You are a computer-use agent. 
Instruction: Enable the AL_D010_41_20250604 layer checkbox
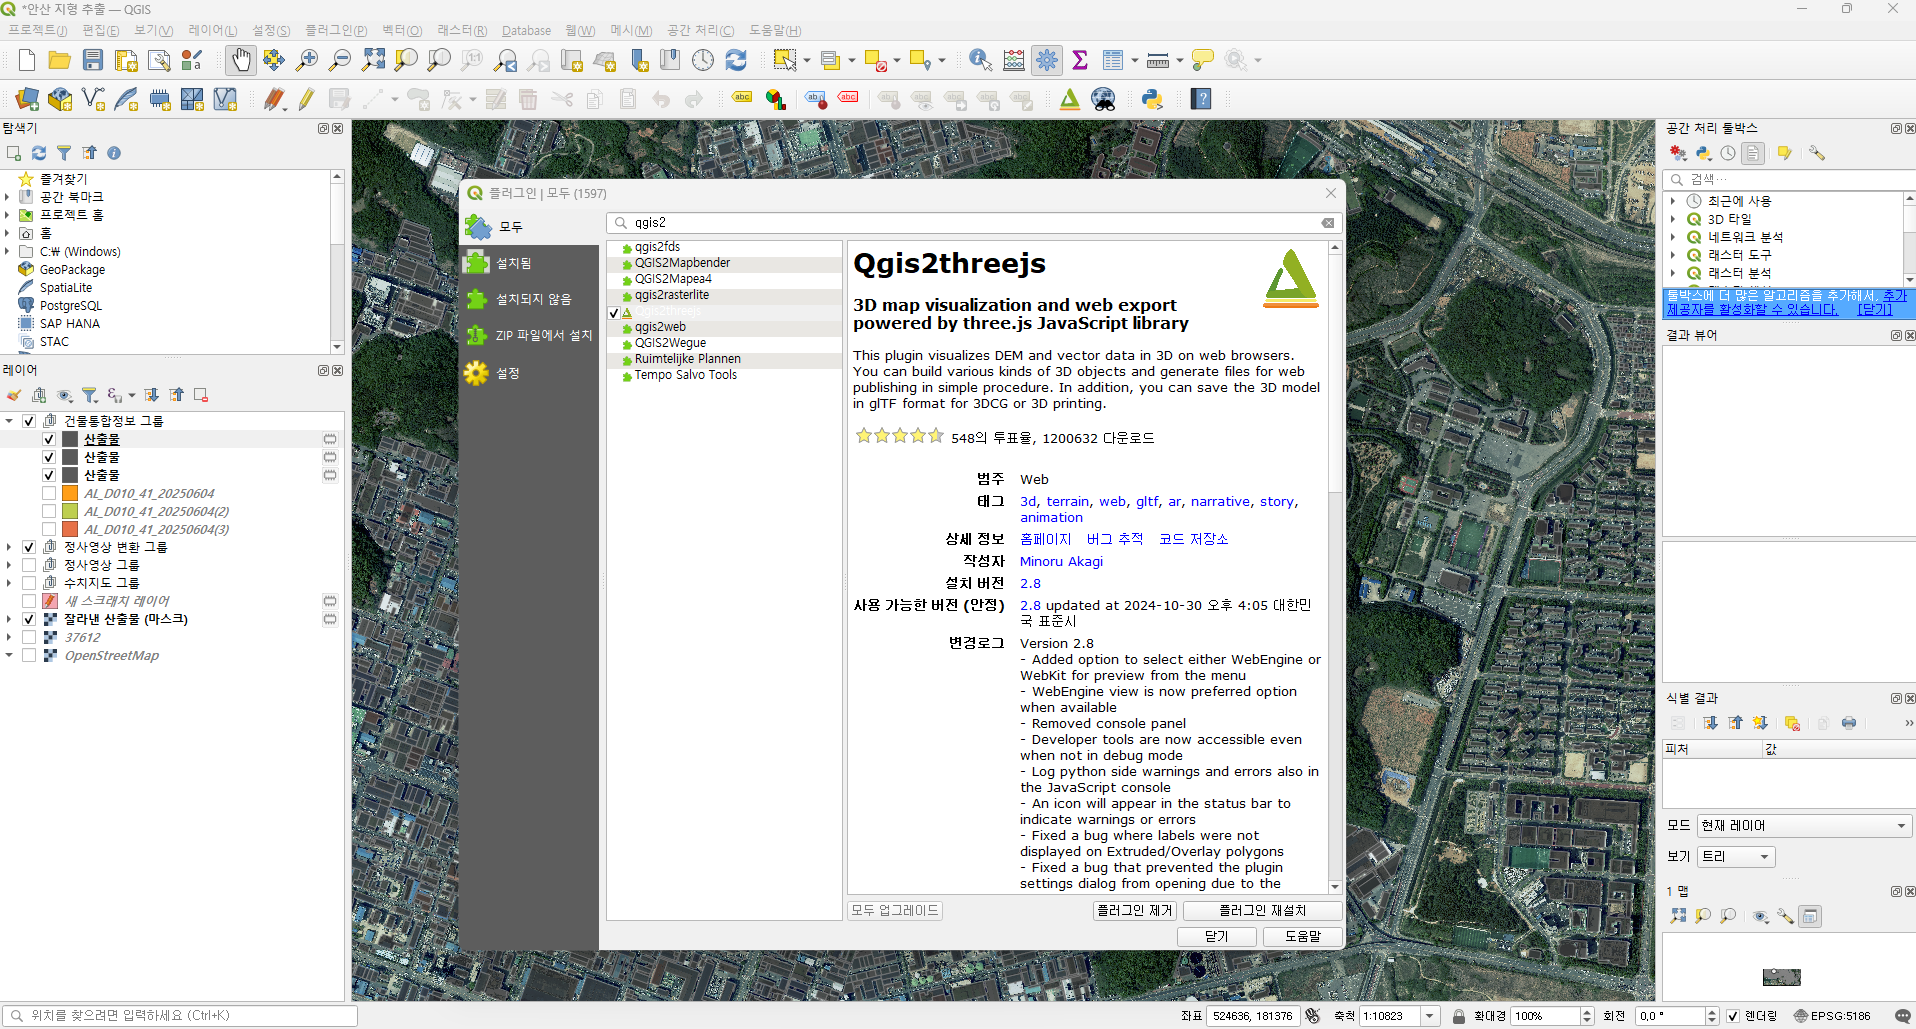click(49, 493)
